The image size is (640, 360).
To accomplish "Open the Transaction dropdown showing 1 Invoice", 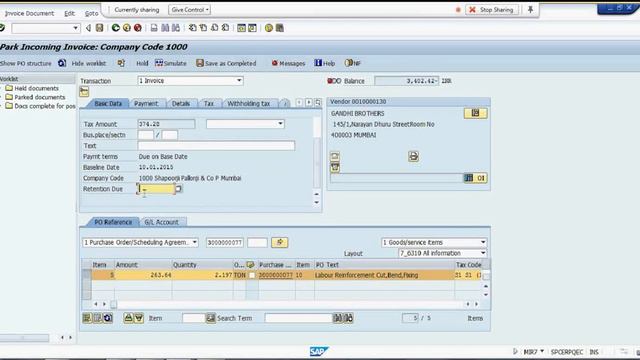I will point(239,81).
